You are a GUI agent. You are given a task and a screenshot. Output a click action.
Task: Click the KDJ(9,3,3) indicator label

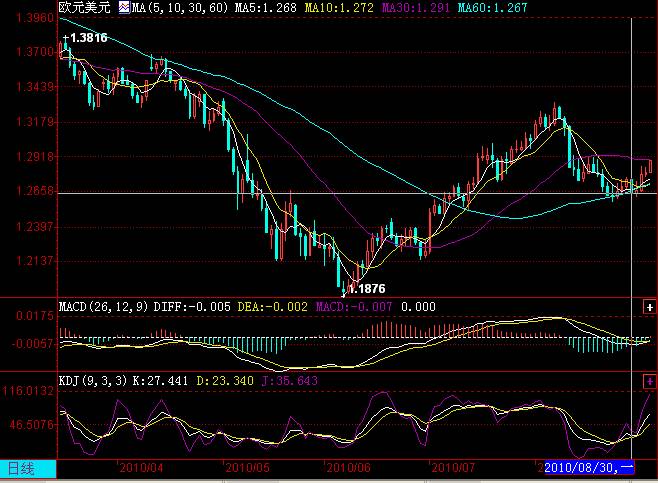(x=92, y=381)
